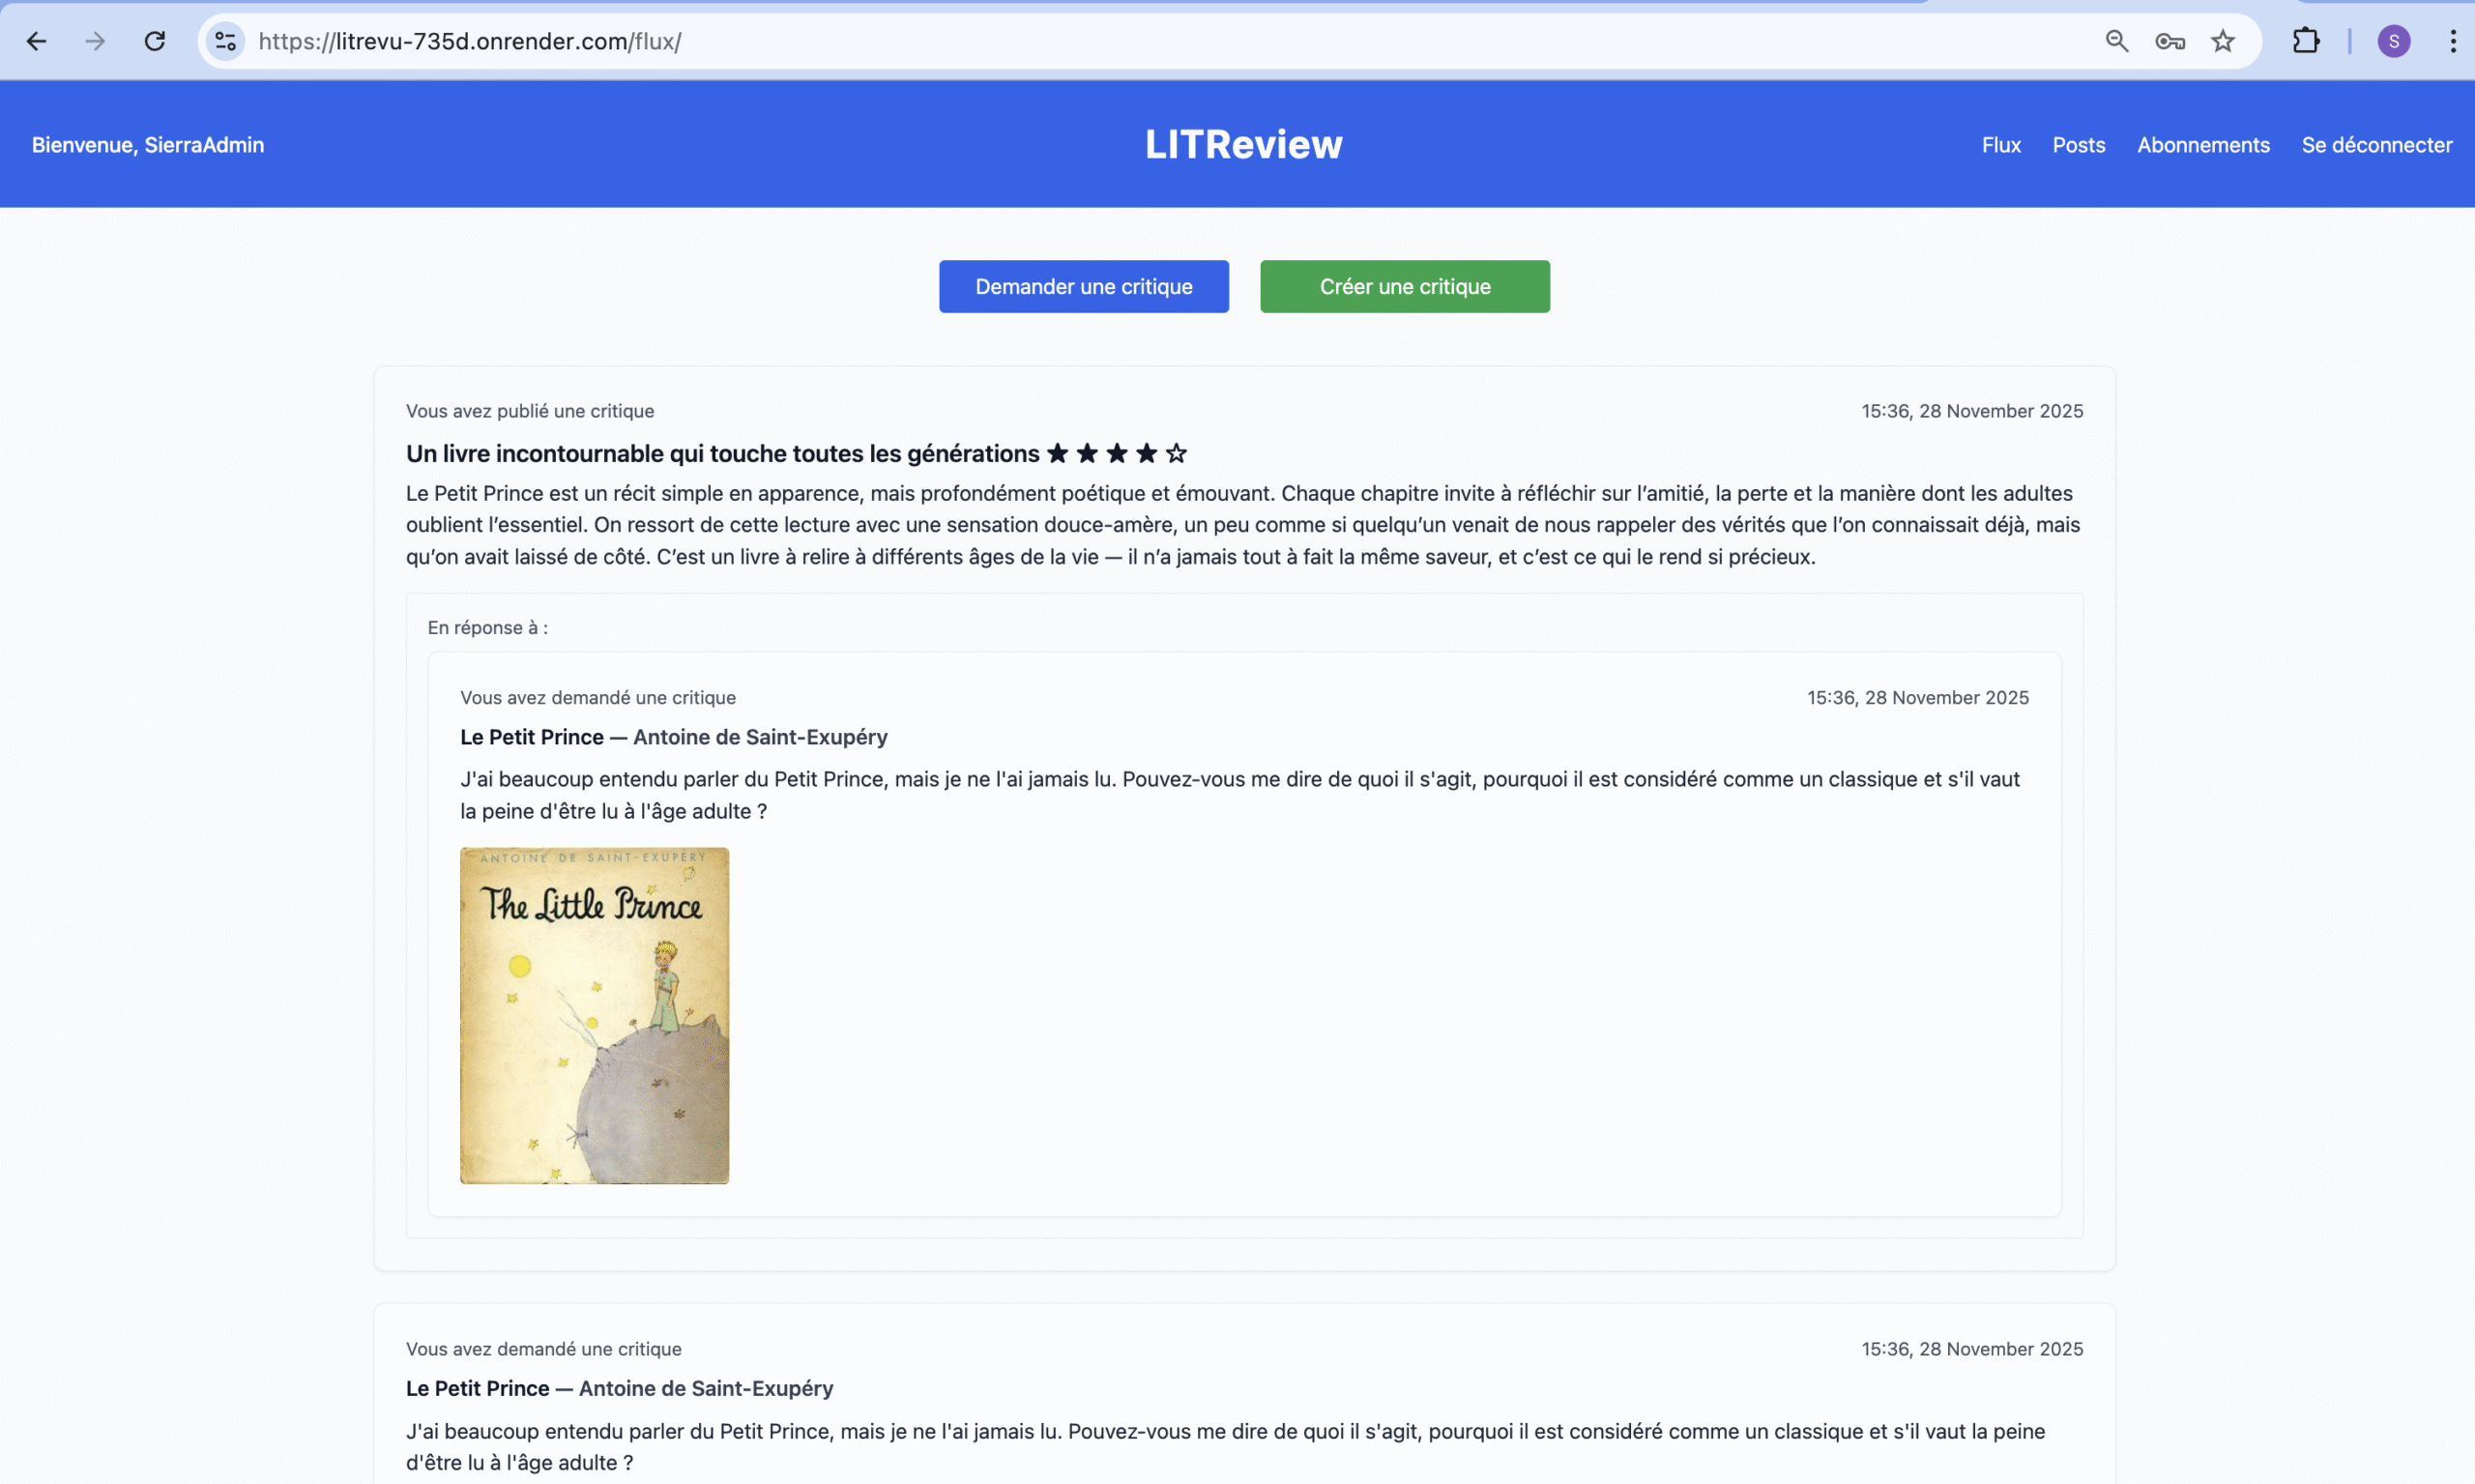Open the browser extensions puzzle icon
The width and height of the screenshot is (2475, 1484).
(x=2306, y=41)
